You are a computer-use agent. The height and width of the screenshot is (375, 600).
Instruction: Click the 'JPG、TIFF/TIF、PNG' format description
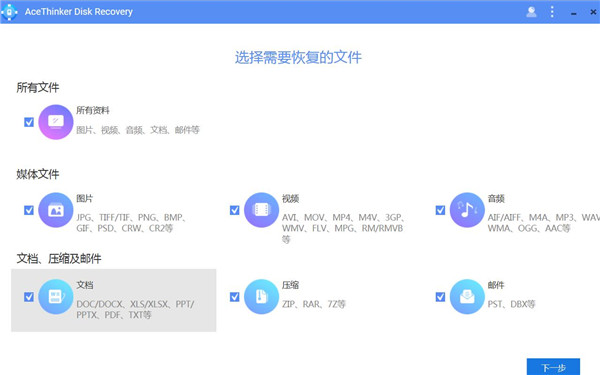(x=131, y=223)
